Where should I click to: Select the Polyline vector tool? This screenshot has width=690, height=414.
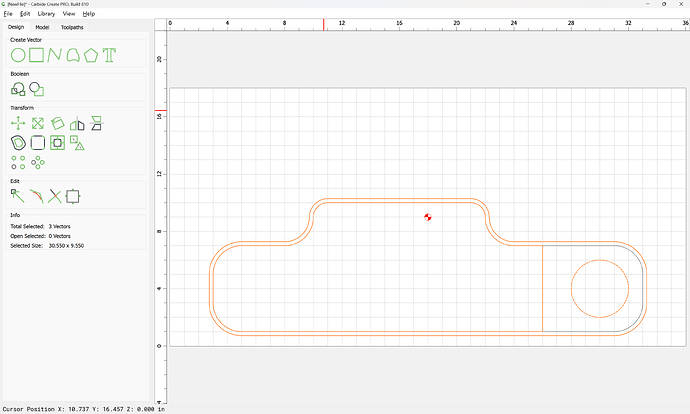point(55,55)
